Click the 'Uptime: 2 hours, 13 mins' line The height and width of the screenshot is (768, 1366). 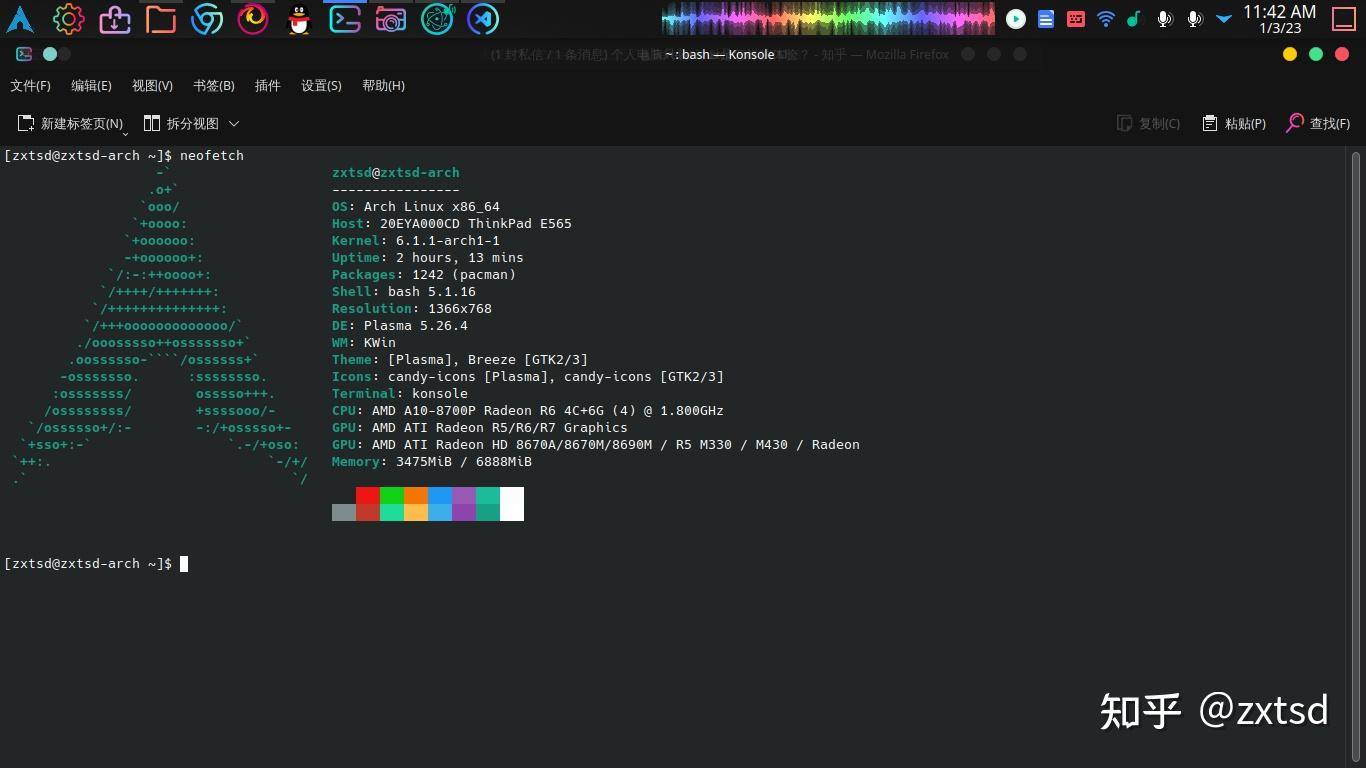tap(428, 258)
